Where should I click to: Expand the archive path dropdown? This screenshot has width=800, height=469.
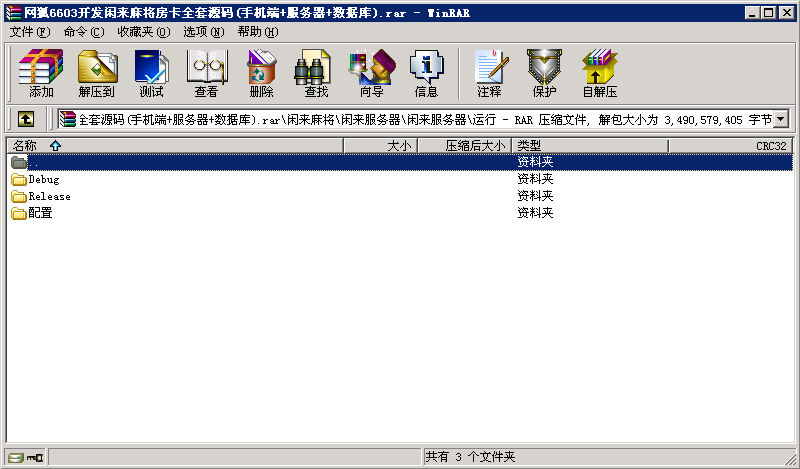(780, 119)
